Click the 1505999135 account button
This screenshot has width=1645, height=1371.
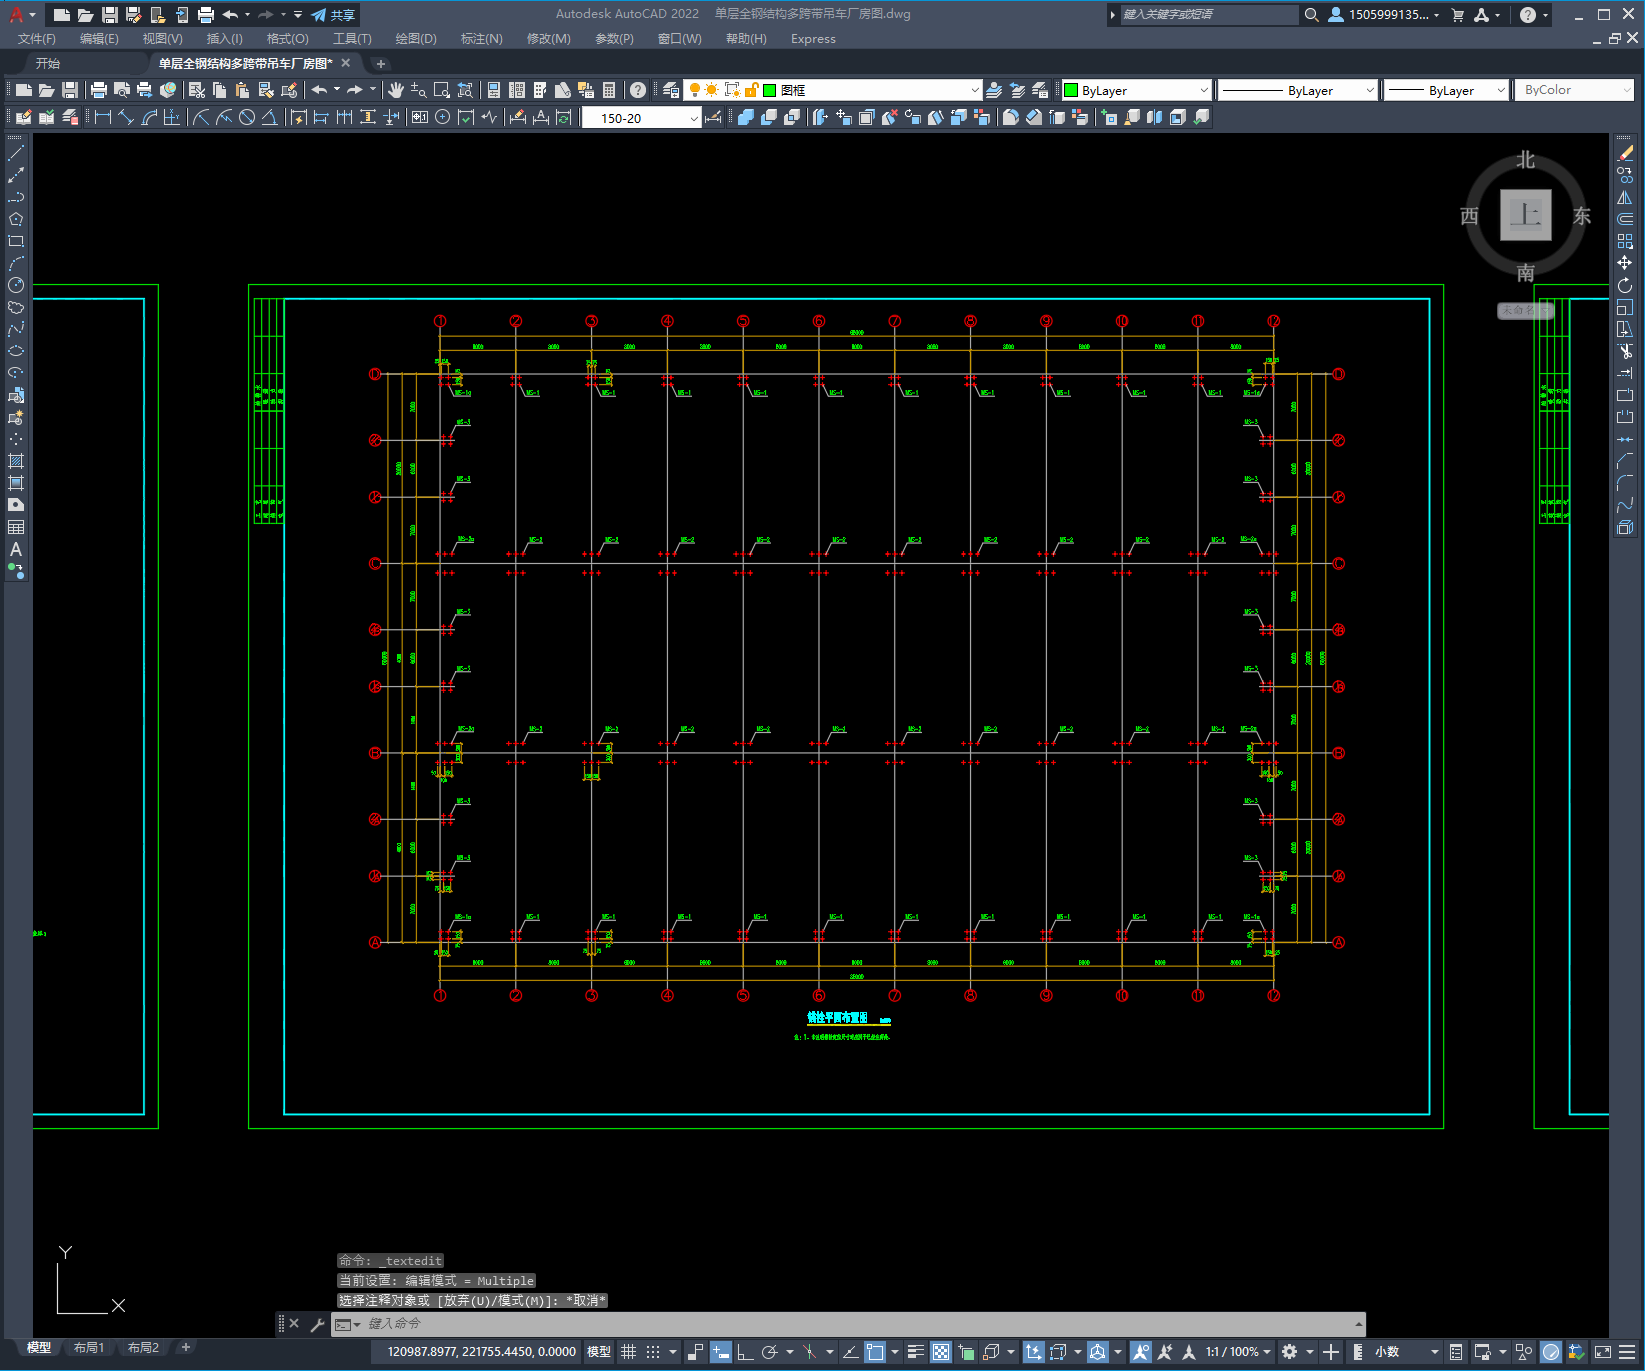(x=1384, y=15)
